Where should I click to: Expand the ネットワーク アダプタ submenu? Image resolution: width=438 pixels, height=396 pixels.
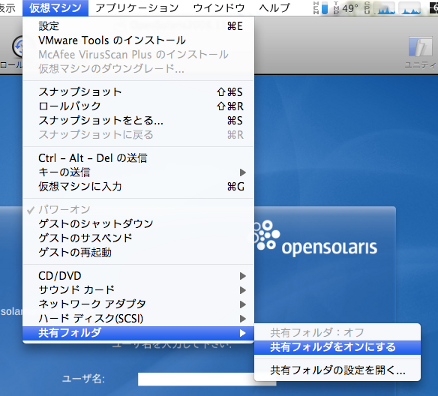tap(138, 304)
